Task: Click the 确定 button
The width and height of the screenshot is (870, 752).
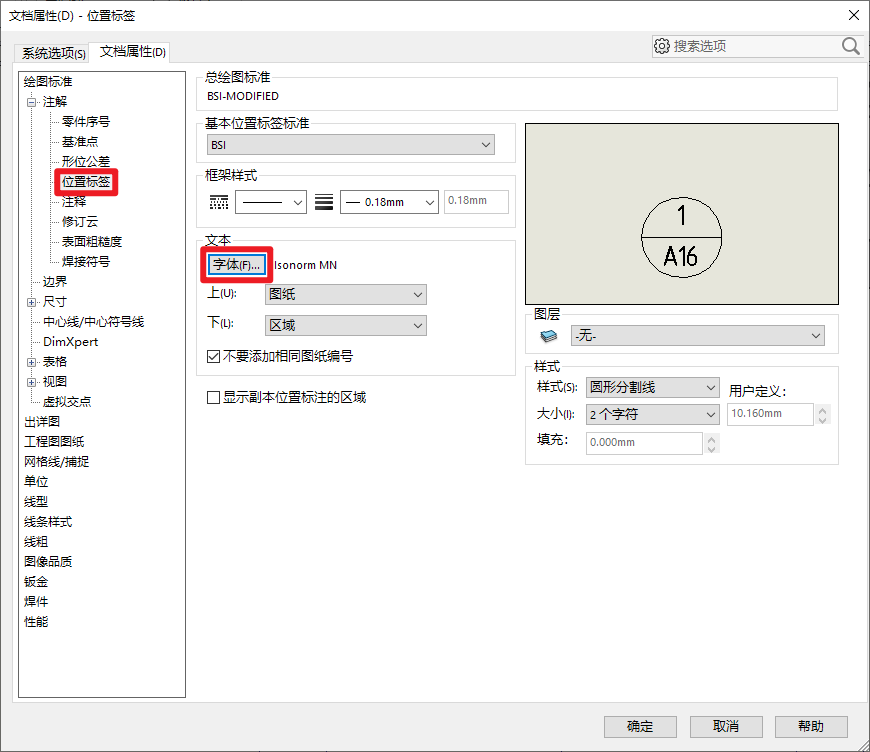Action: point(640,726)
